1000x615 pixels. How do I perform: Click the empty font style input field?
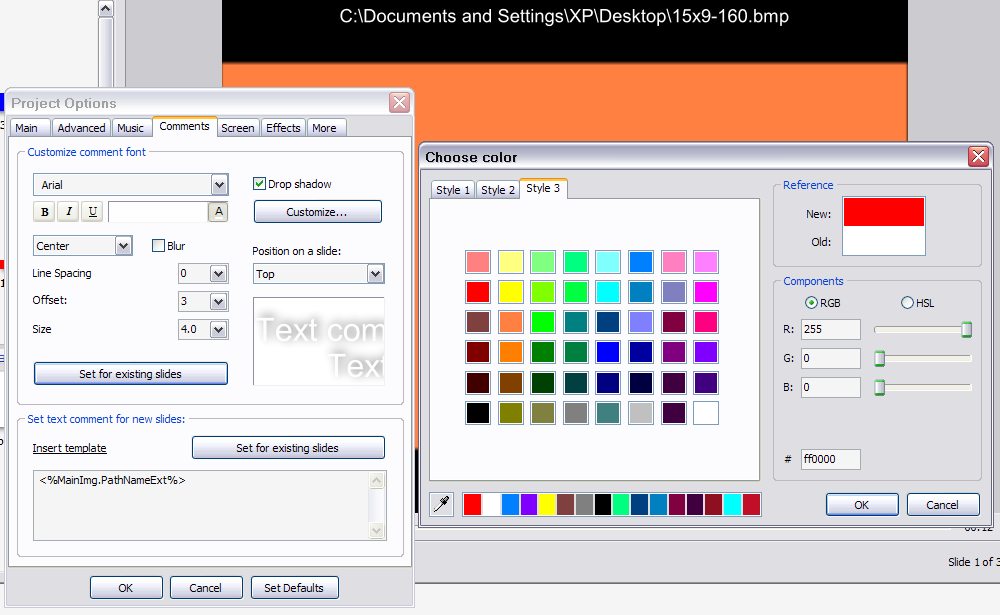158,212
